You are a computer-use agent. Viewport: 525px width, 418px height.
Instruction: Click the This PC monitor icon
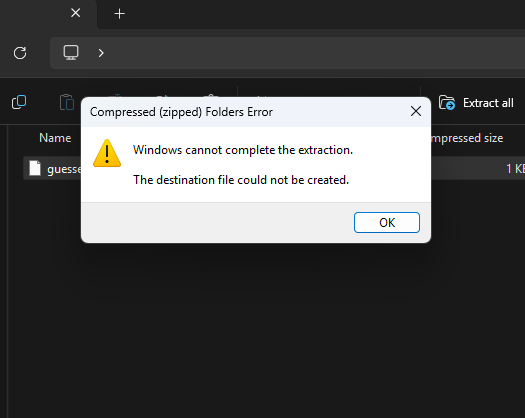71,53
